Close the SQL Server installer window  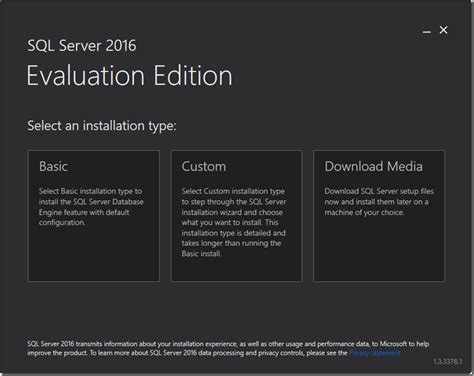tap(443, 30)
